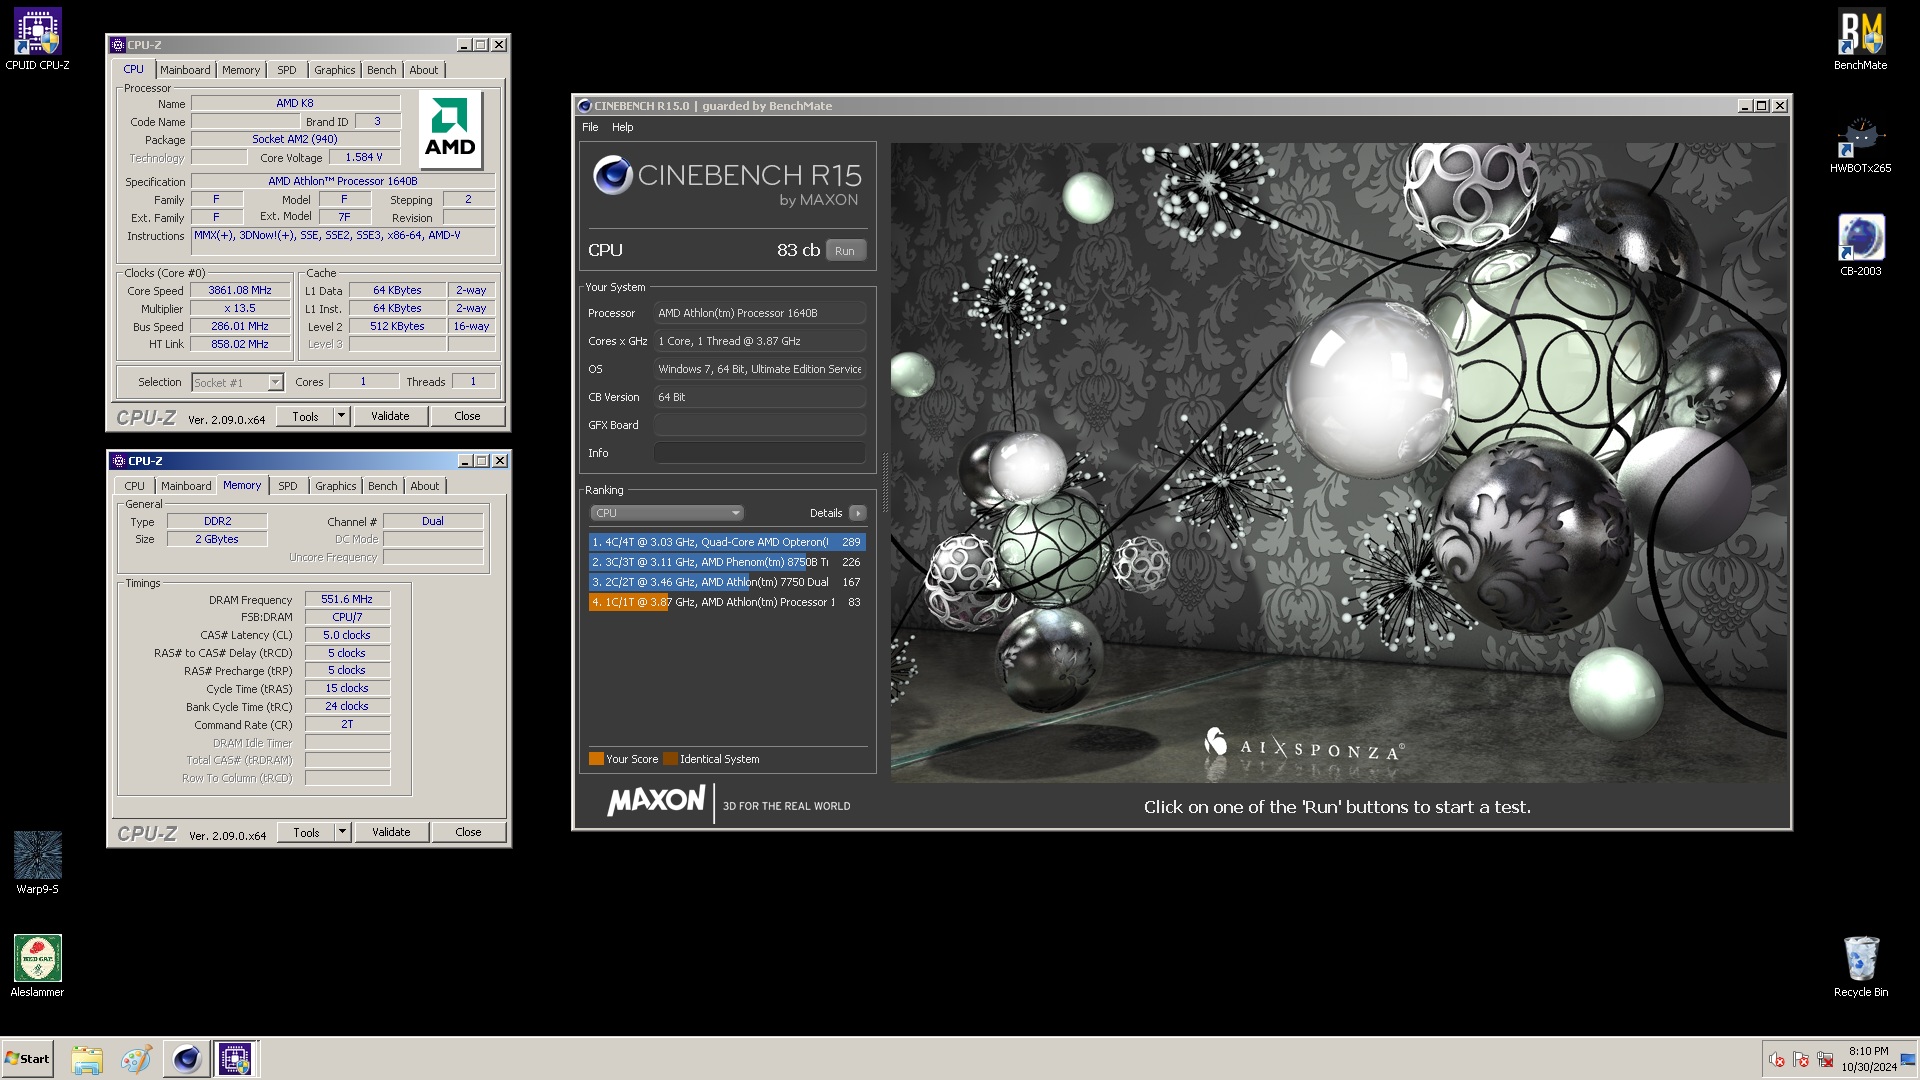The height and width of the screenshot is (1080, 1920).
Task: Click the MAXON logo at bottom
Action: click(x=656, y=801)
